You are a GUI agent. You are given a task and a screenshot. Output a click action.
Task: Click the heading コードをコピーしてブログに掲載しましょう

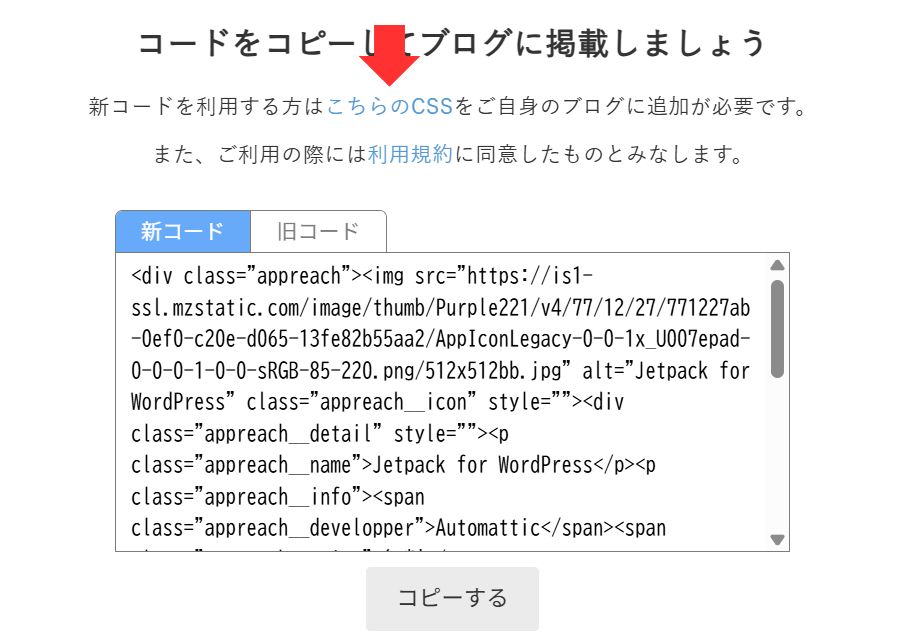pyautogui.click(x=452, y=43)
